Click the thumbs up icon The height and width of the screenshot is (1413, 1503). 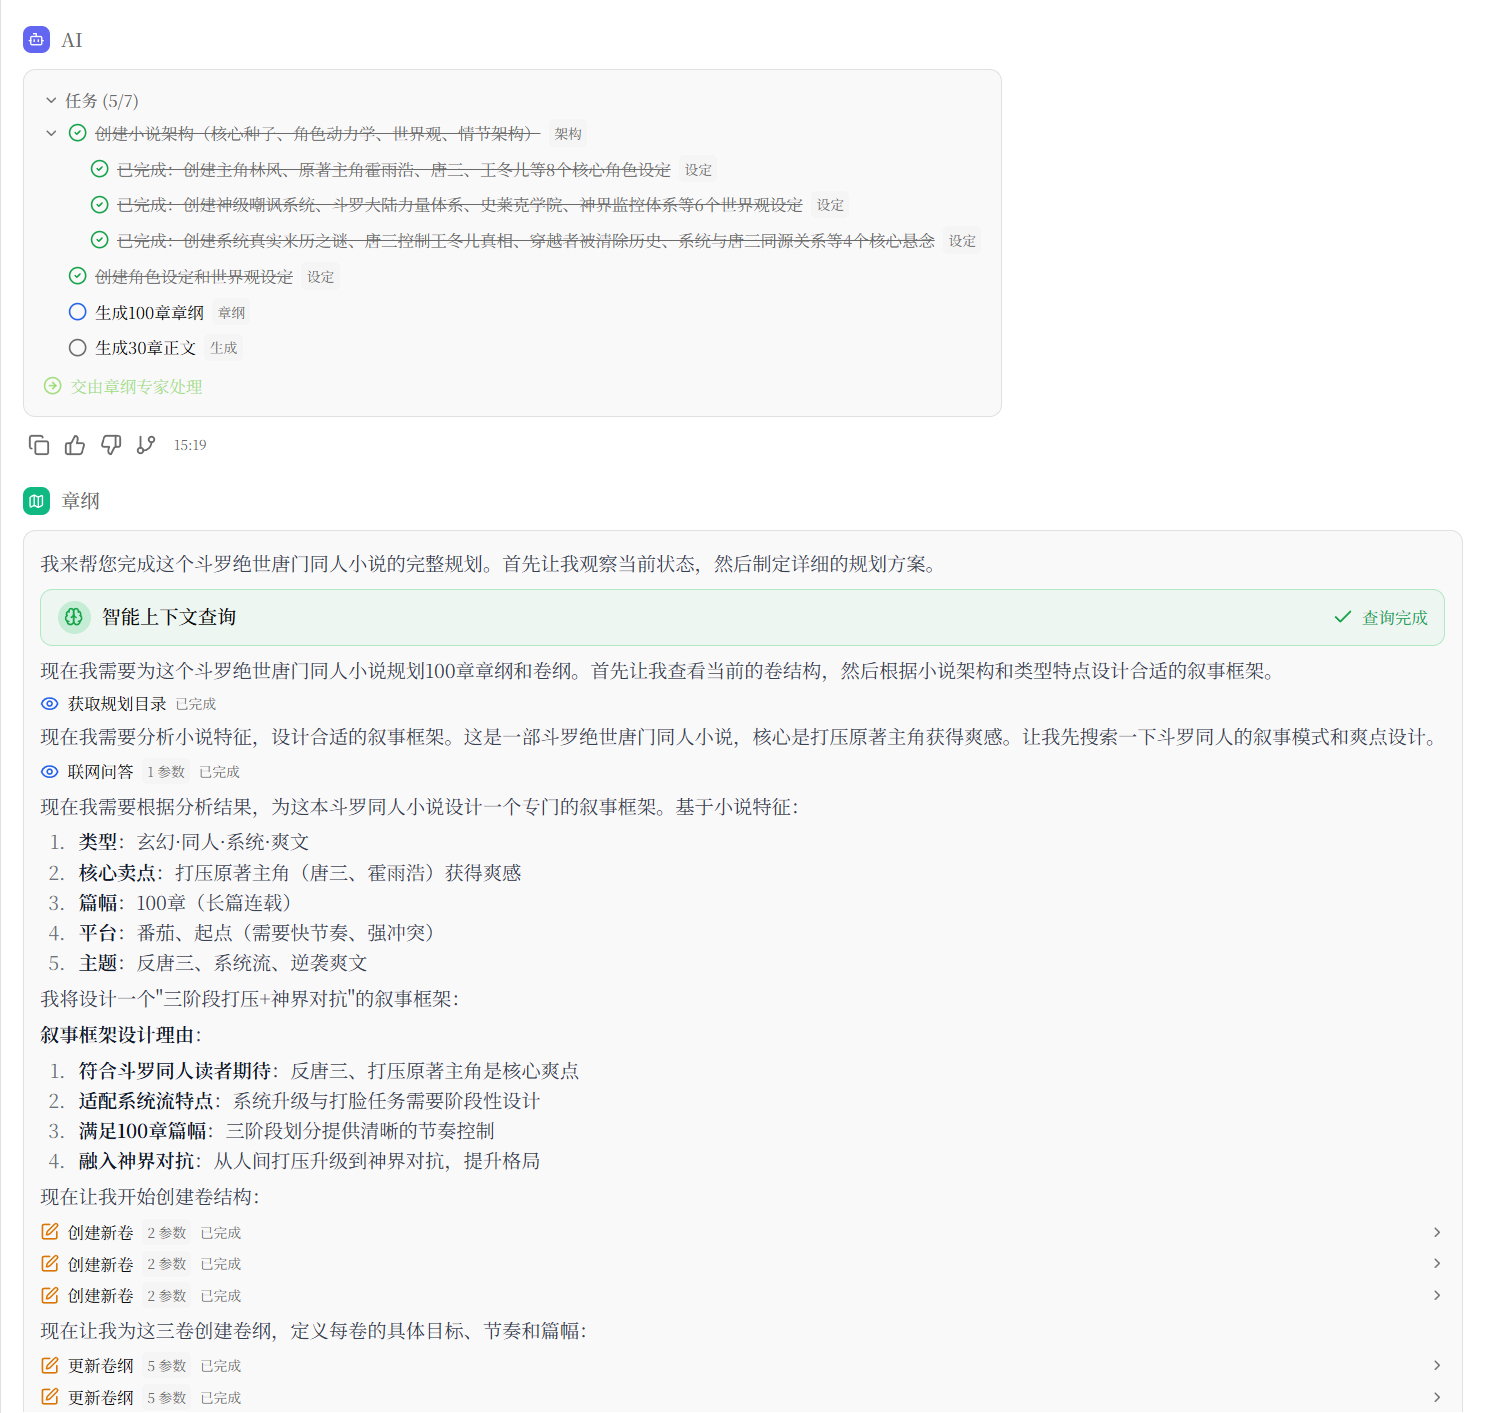[75, 445]
